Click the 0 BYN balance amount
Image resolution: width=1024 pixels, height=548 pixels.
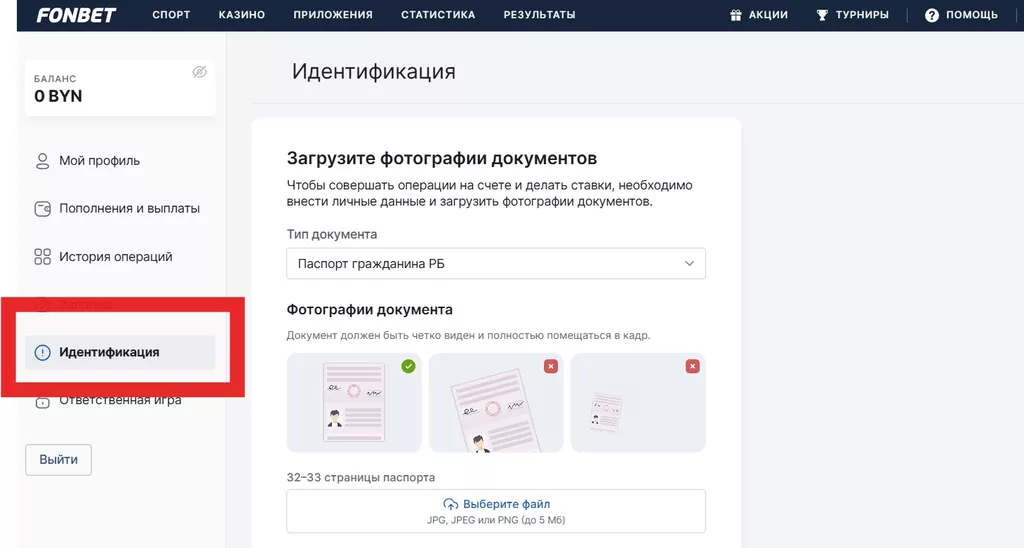point(58,96)
